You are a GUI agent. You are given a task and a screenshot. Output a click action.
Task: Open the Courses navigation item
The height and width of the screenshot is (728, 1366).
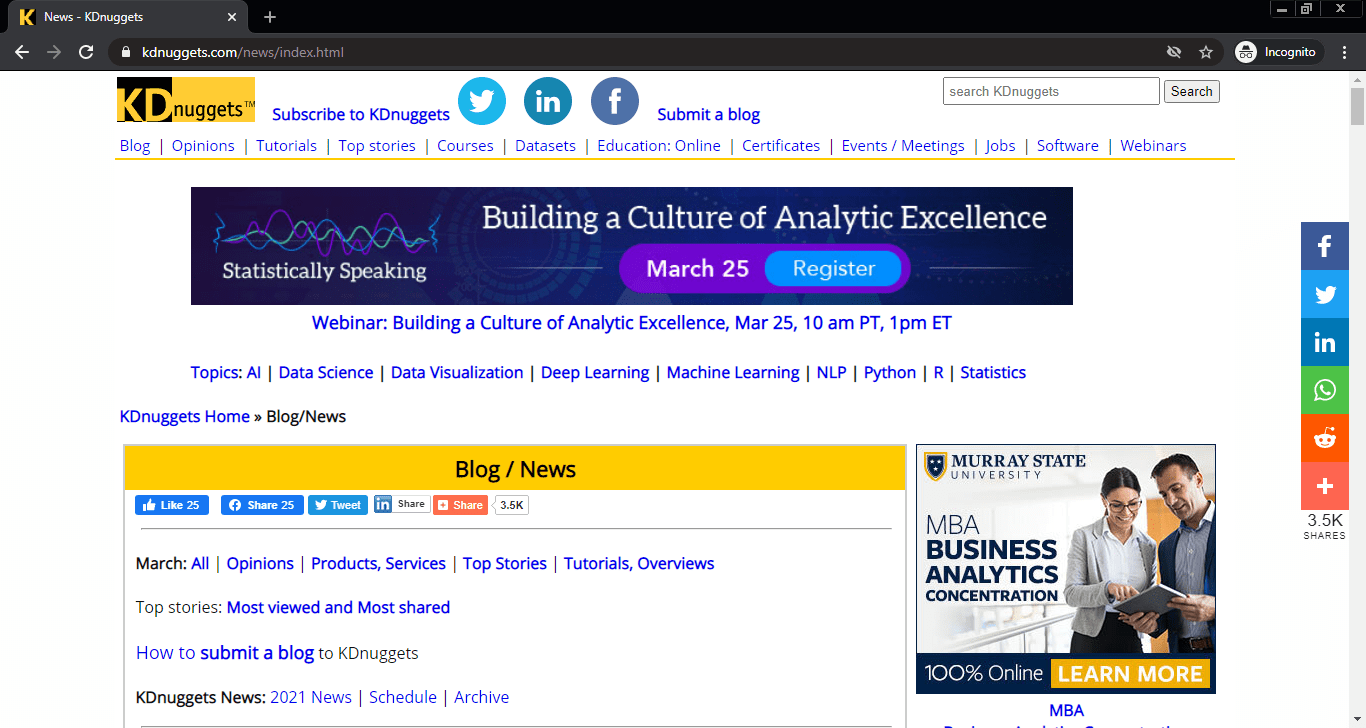(x=465, y=145)
